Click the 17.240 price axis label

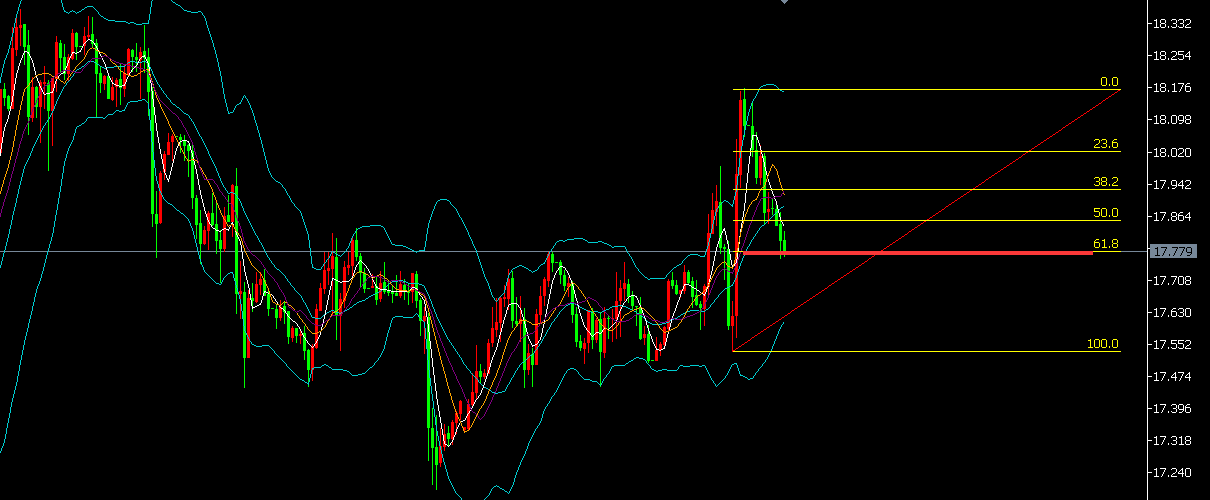[x=1172, y=472]
